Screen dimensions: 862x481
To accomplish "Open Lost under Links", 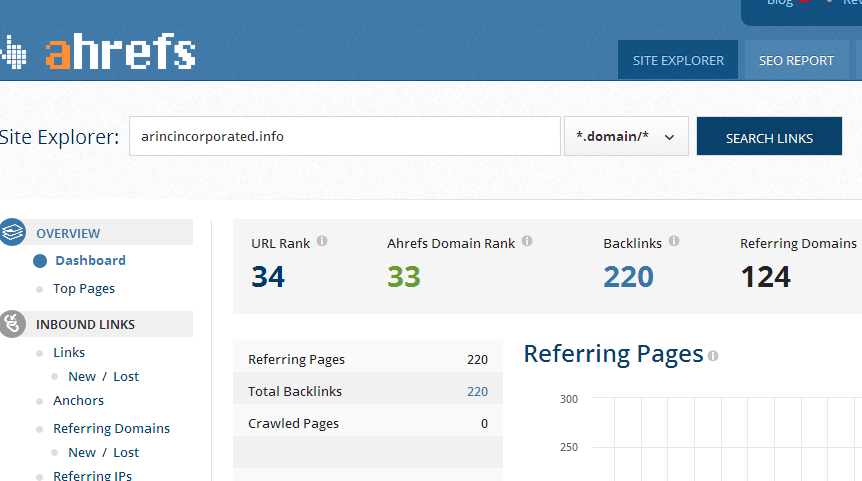I will [x=126, y=377].
